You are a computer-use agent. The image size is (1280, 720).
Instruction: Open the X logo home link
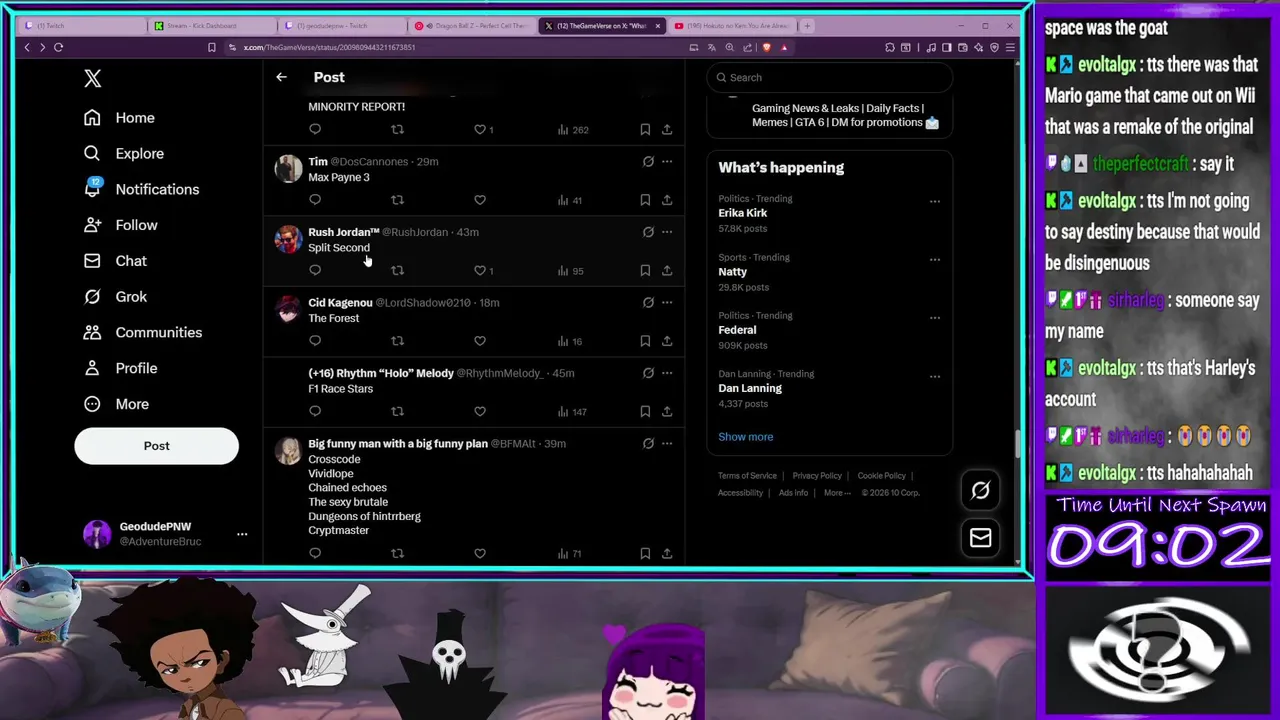pyautogui.click(x=93, y=79)
